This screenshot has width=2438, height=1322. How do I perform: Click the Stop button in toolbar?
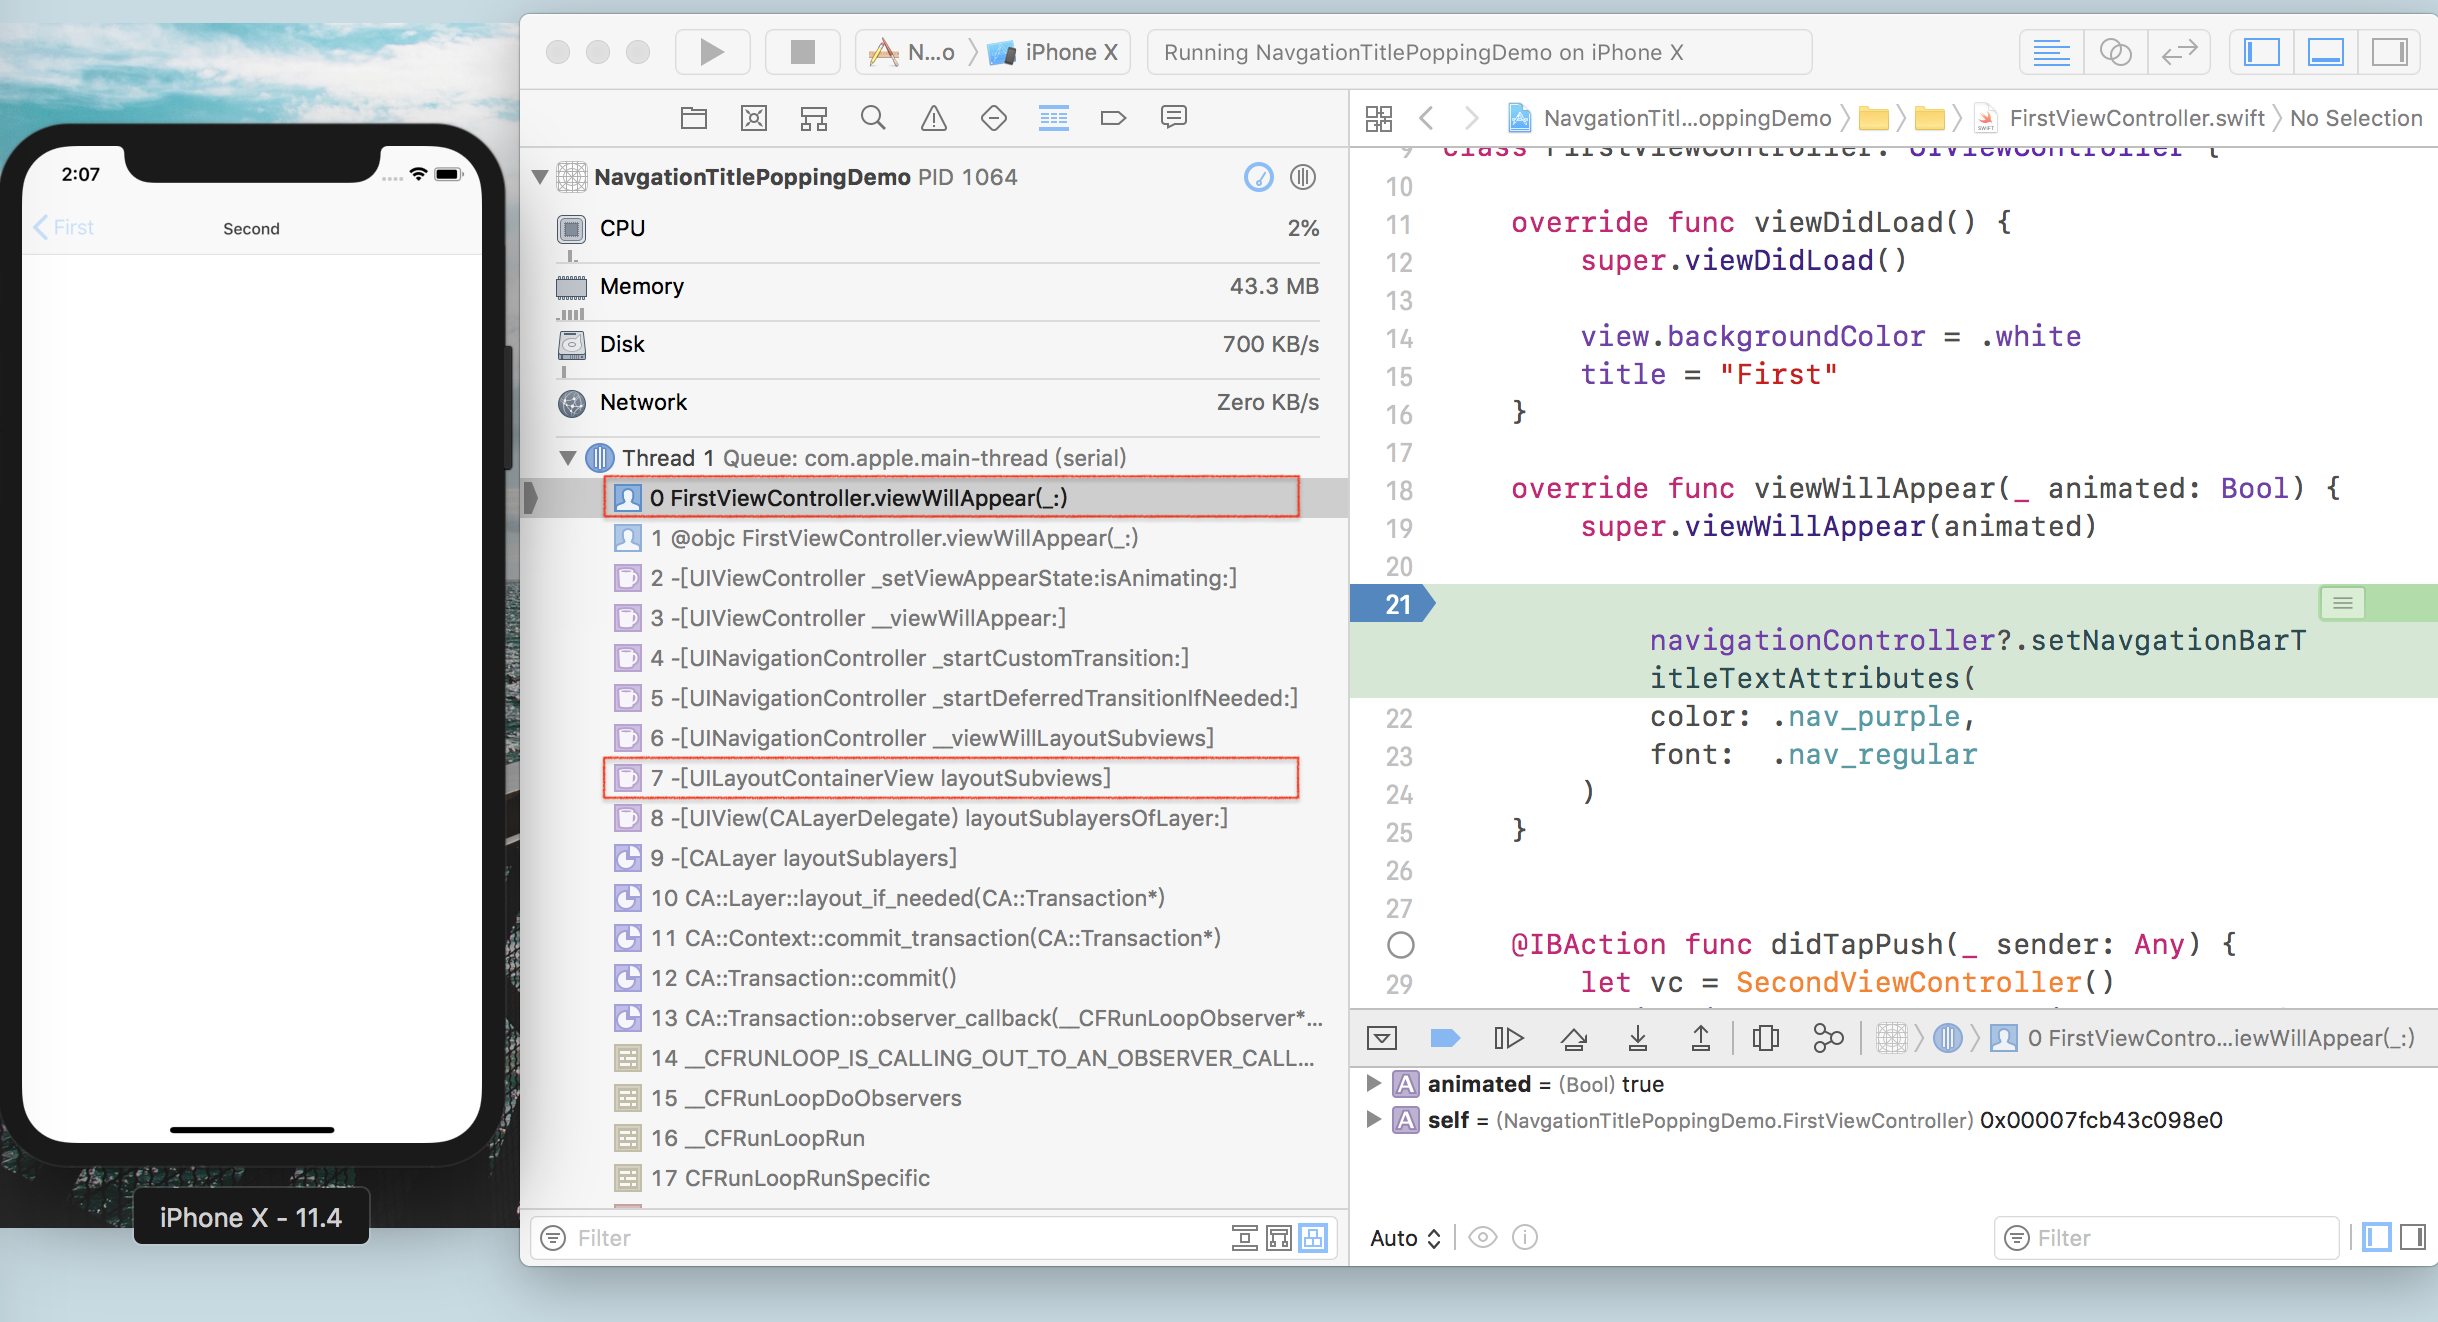coord(802,52)
